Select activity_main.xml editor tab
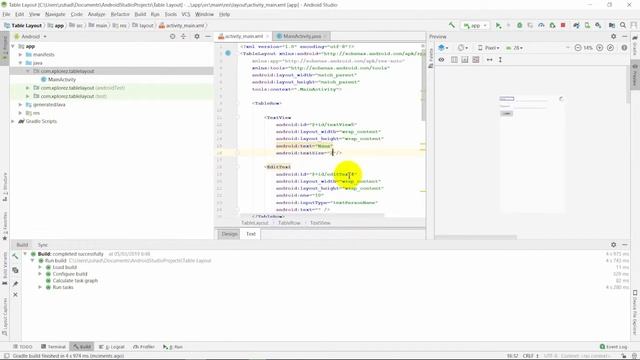Viewport: 640px width, 360px height. [244, 36]
